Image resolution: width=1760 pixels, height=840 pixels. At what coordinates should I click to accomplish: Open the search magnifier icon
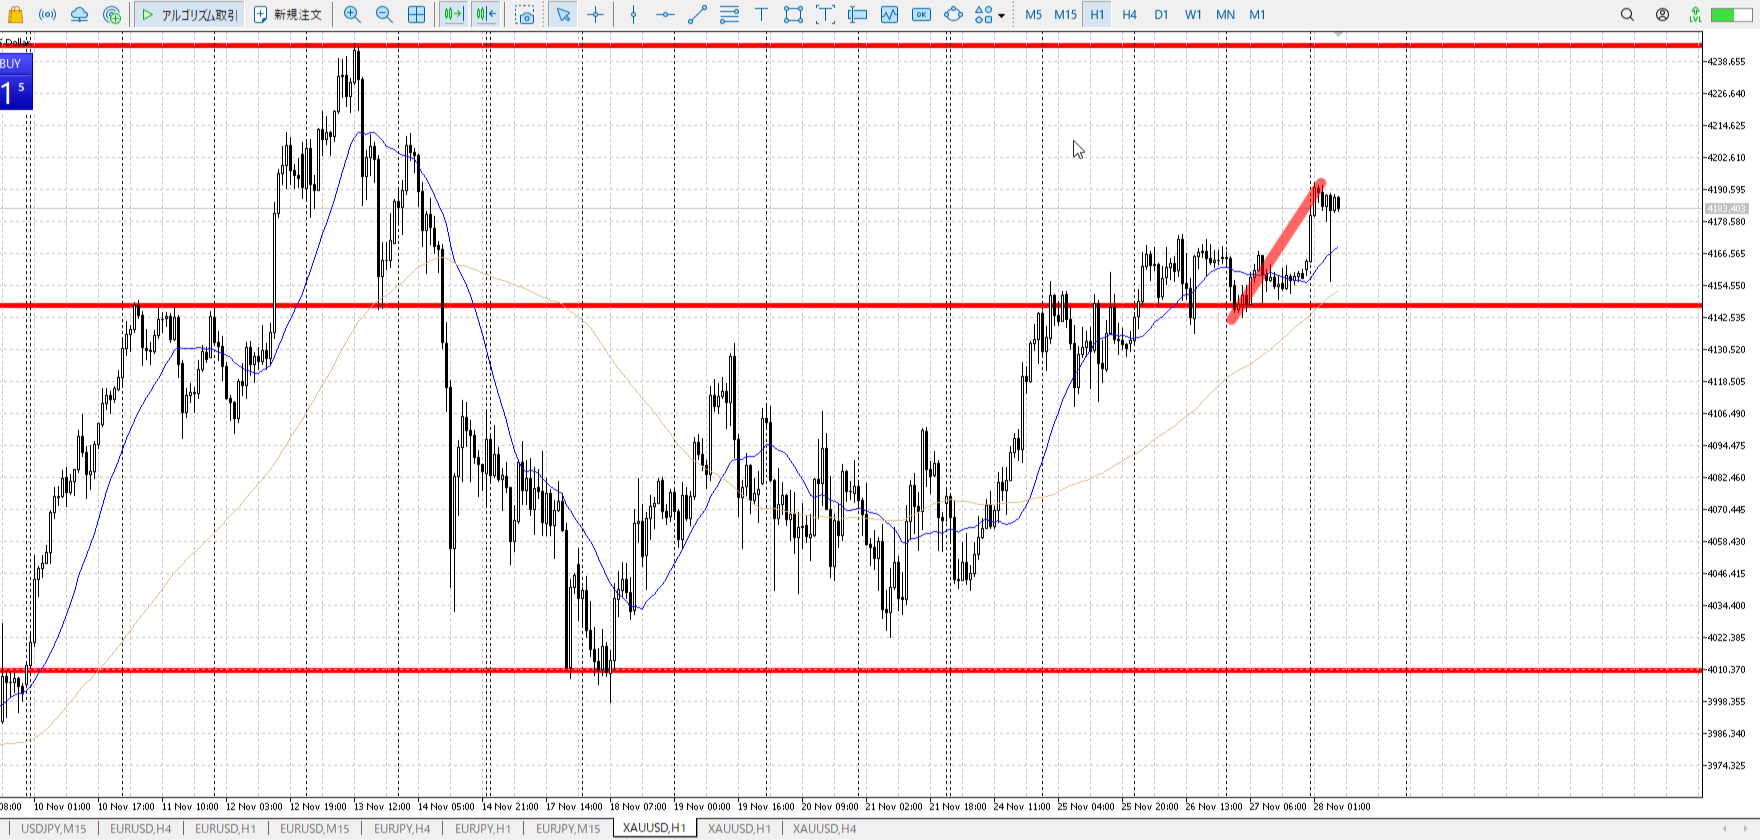pyautogui.click(x=1627, y=15)
